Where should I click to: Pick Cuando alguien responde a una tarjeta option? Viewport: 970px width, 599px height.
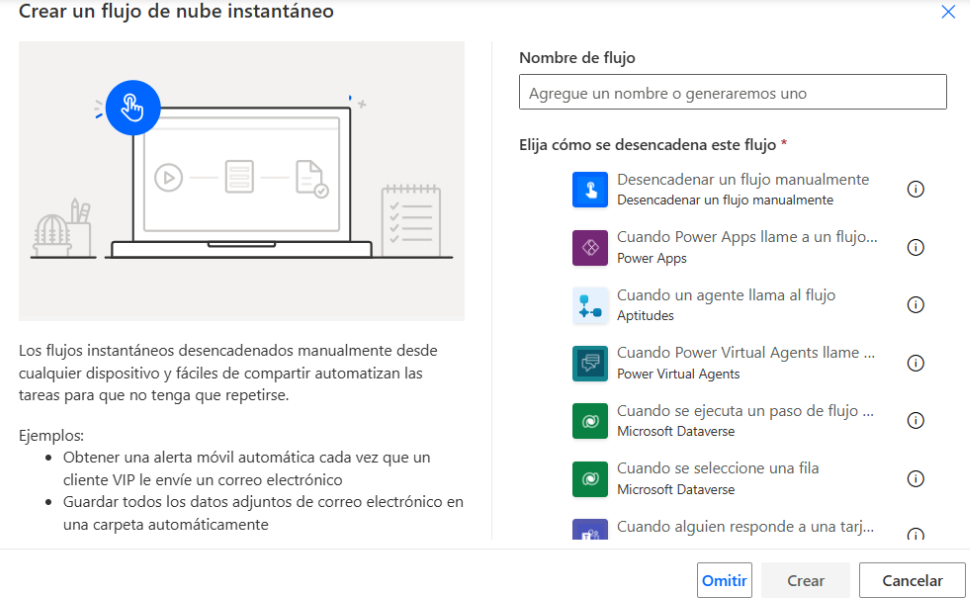coord(745,527)
